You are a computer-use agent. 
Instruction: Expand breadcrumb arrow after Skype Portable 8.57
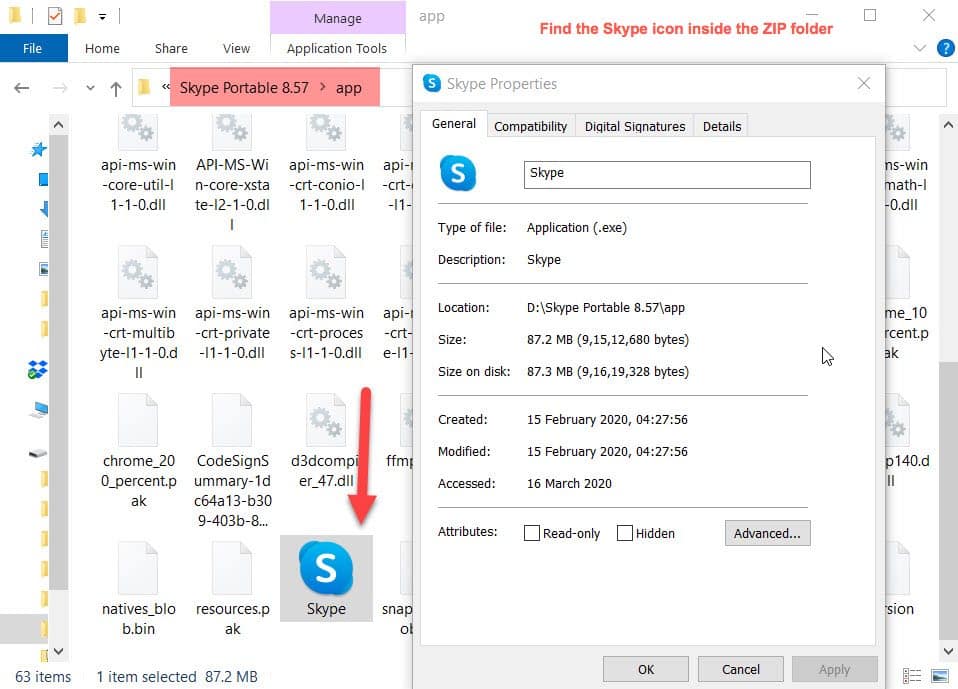point(323,87)
